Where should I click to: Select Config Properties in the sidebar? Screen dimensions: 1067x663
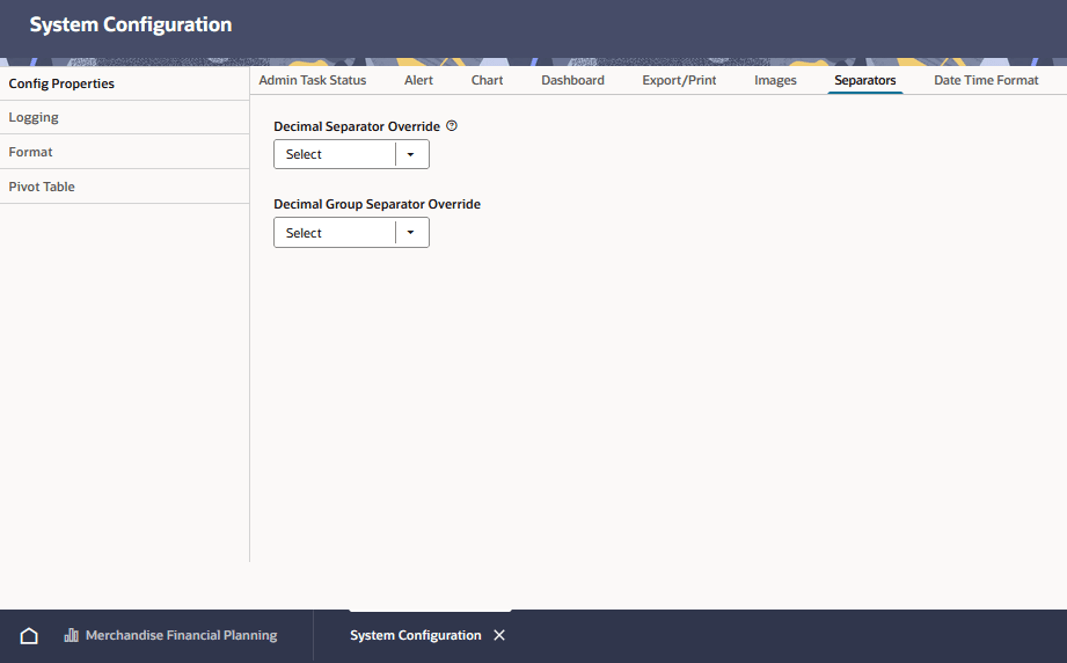tap(125, 84)
